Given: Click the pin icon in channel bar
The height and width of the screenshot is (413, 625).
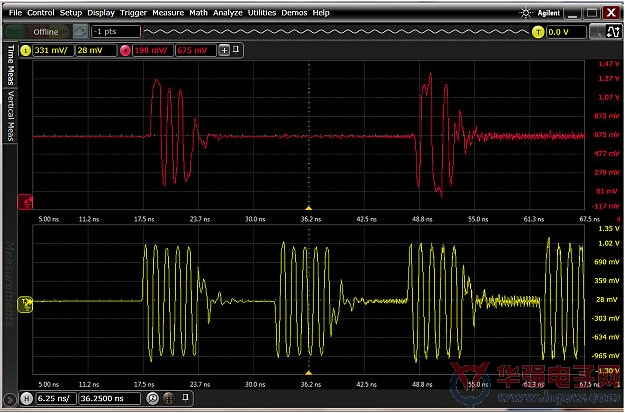Looking at the screenshot, I should [x=236, y=50].
